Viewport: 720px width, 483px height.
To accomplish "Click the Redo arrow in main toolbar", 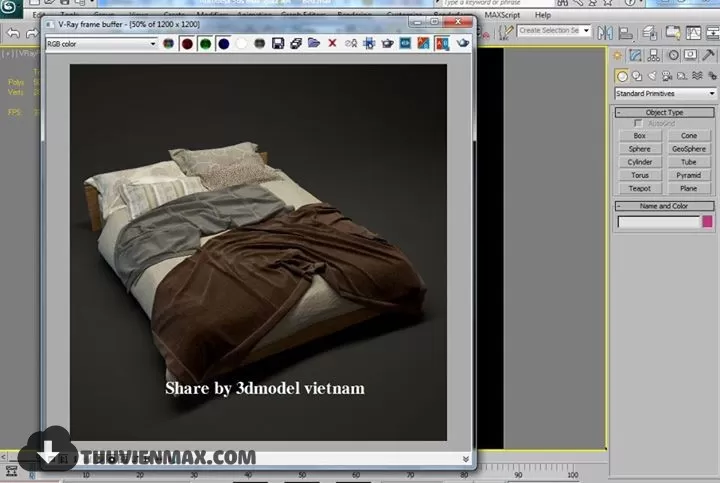I will pos(32,33).
